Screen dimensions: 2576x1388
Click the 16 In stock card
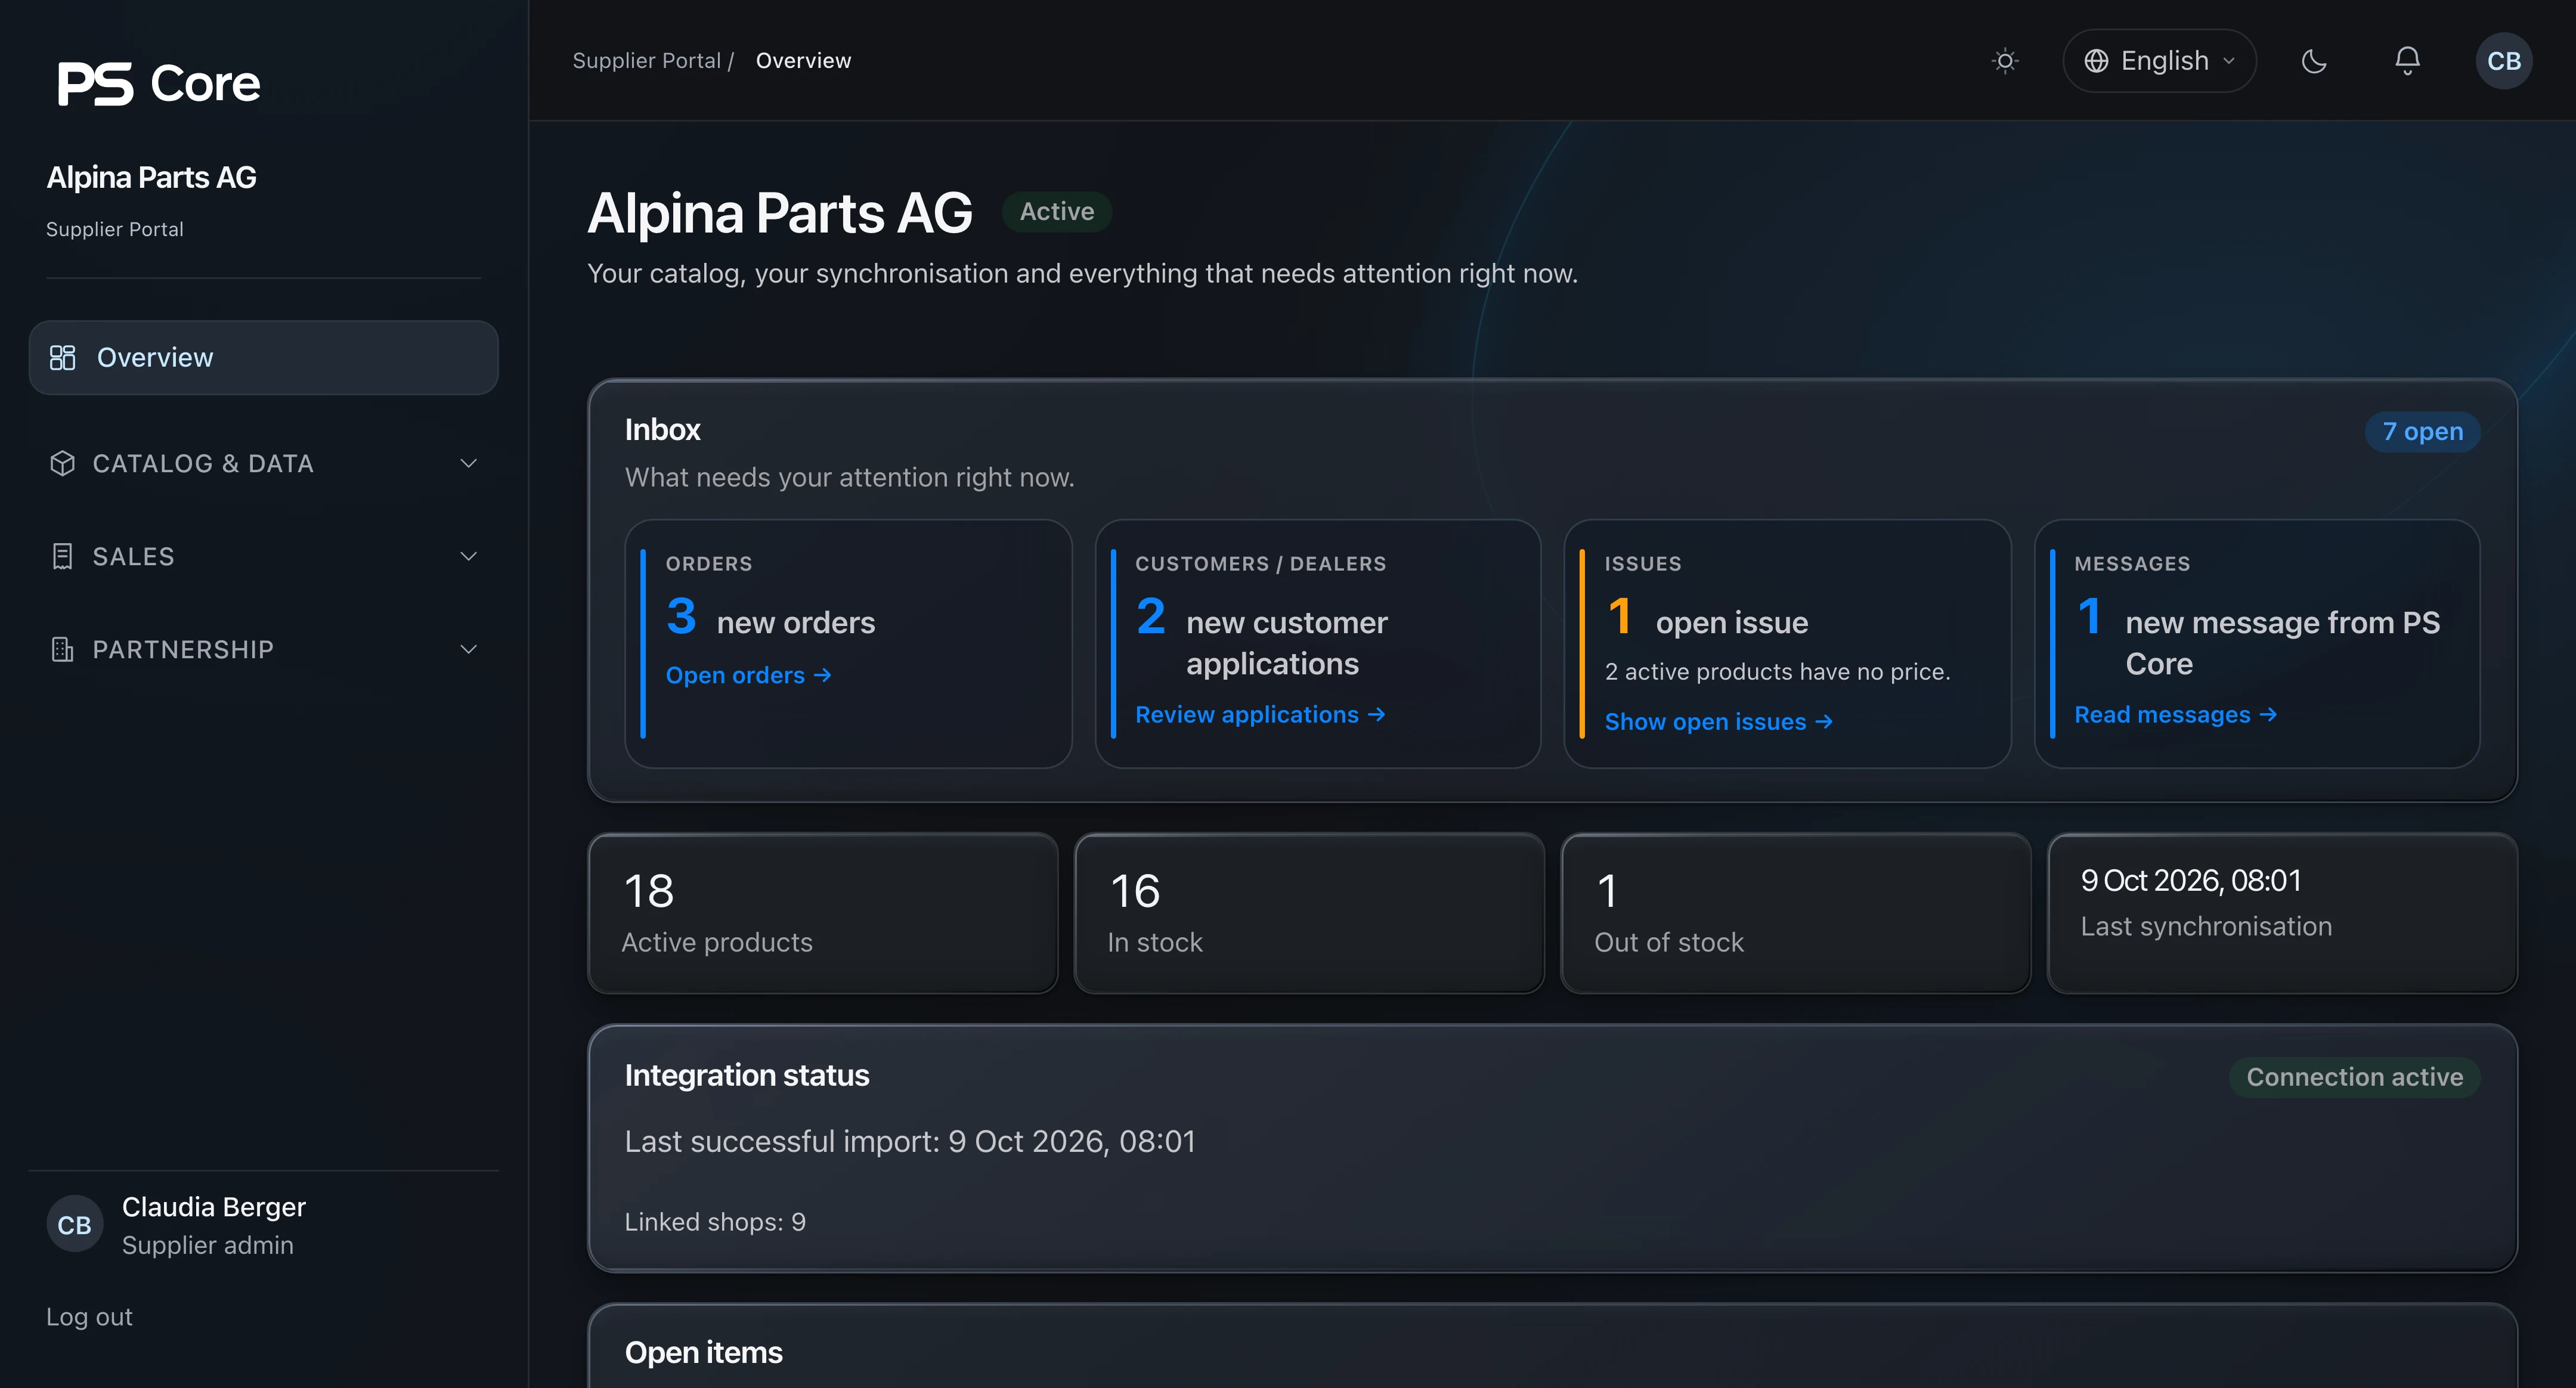1309,913
